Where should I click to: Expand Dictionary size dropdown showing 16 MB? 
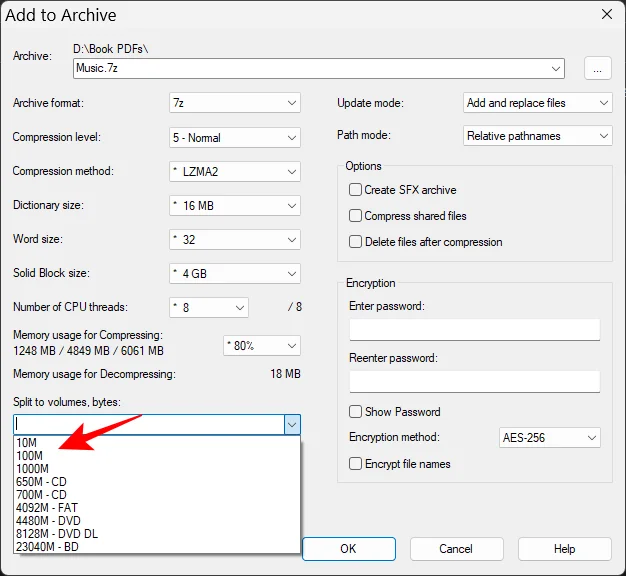235,206
